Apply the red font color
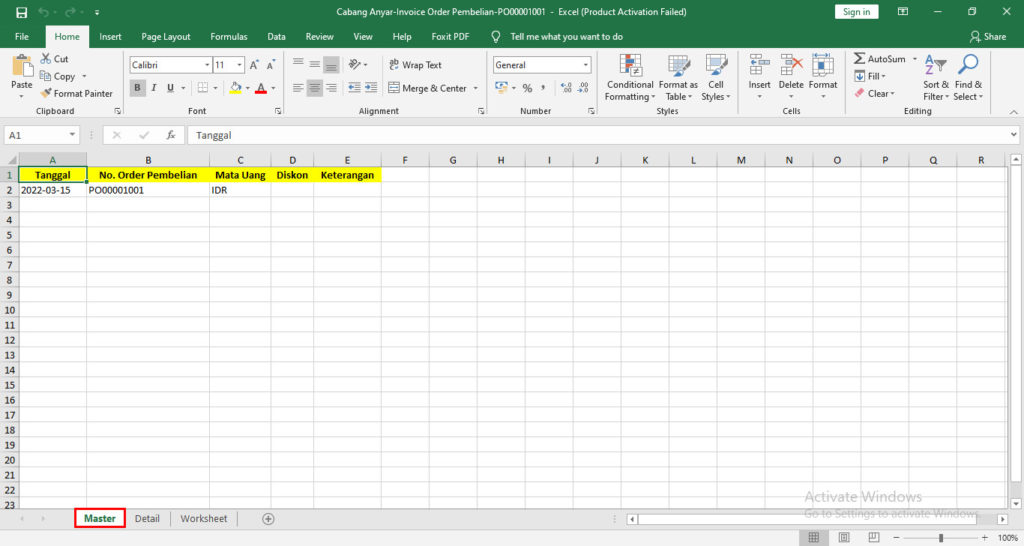This screenshot has height=546, width=1024. [261, 88]
